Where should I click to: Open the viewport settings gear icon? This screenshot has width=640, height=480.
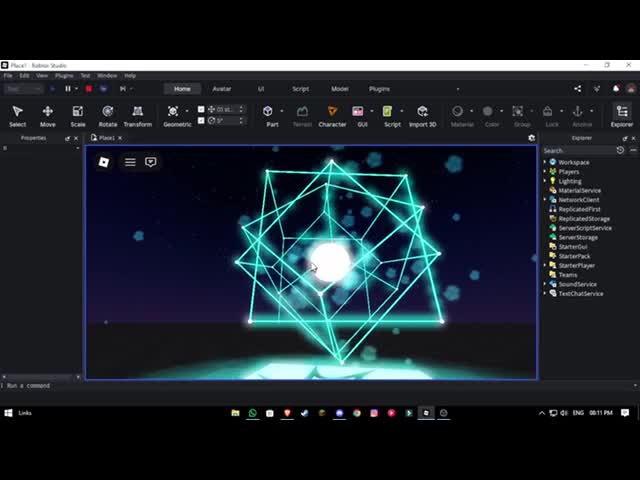[x=531, y=138]
